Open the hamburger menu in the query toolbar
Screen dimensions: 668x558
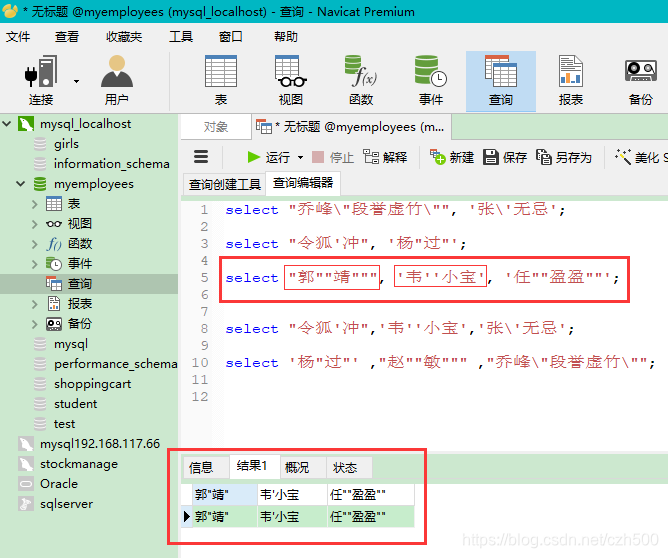201,157
